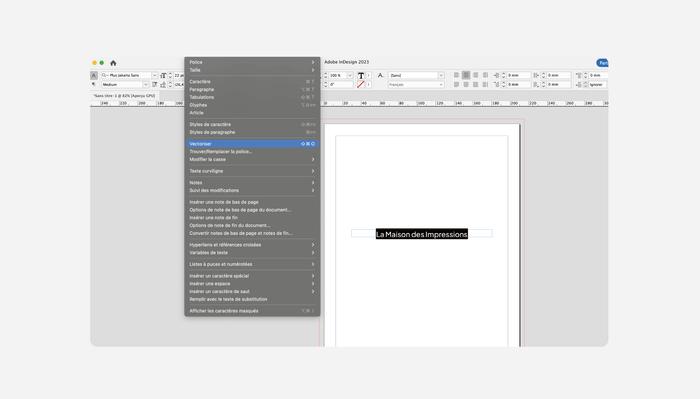Open Styles de paragraphe entry

(252, 132)
